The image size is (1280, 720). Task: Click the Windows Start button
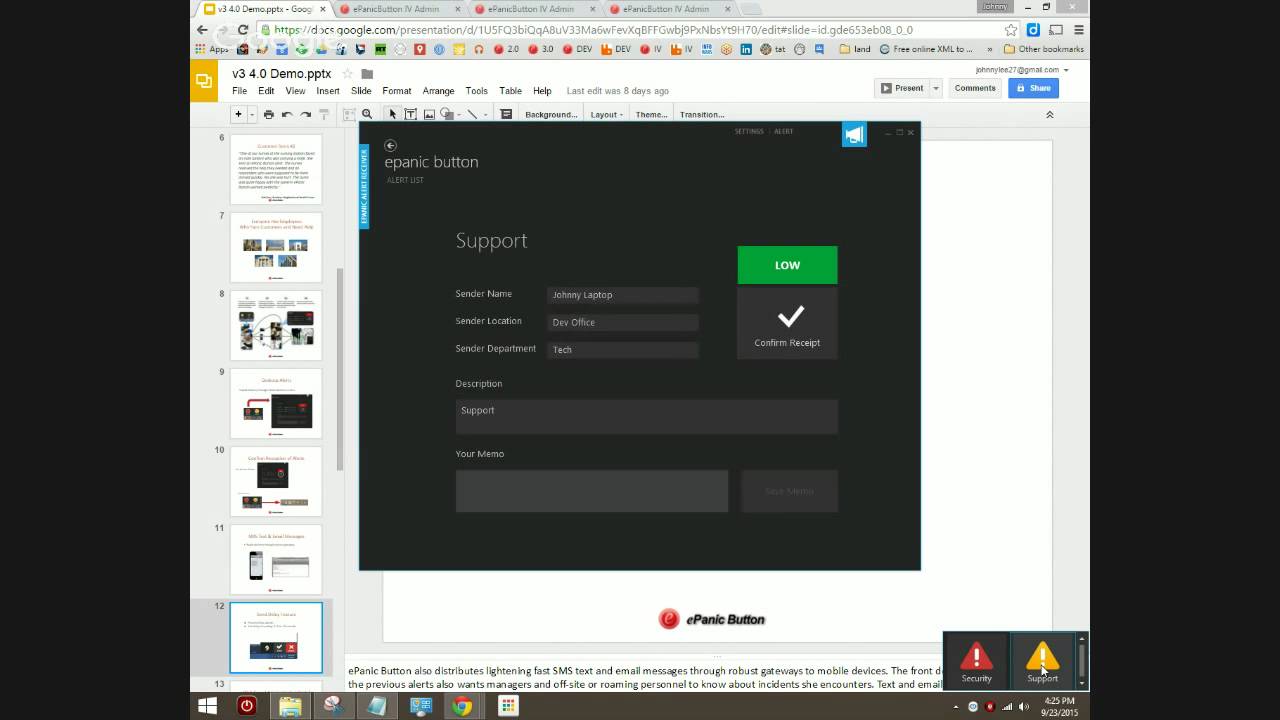coord(207,706)
